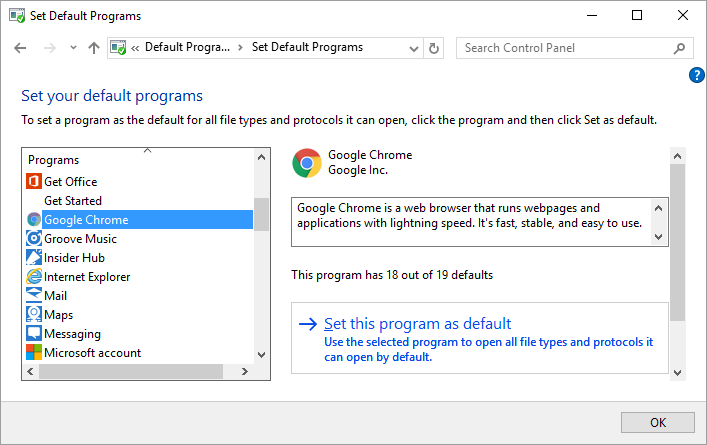Click the search magnifier icon
This screenshot has height=445, width=707.
pyautogui.click(x=679, y=48)
